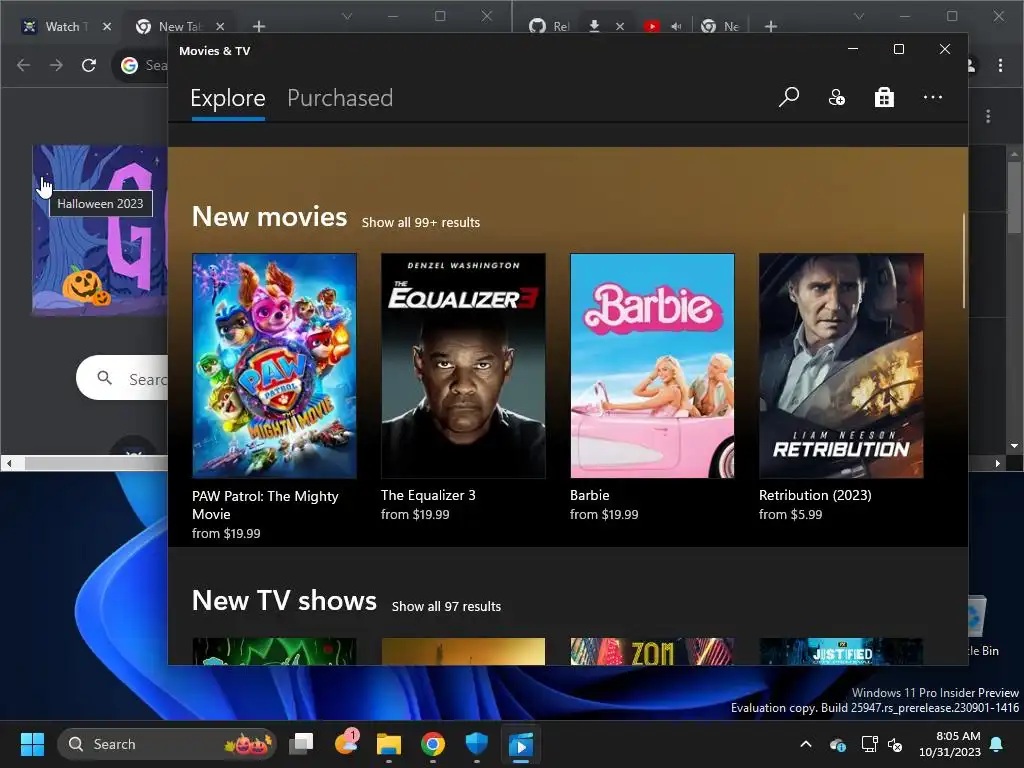Open File Explorer from the taskbar

tap(389, 744)
